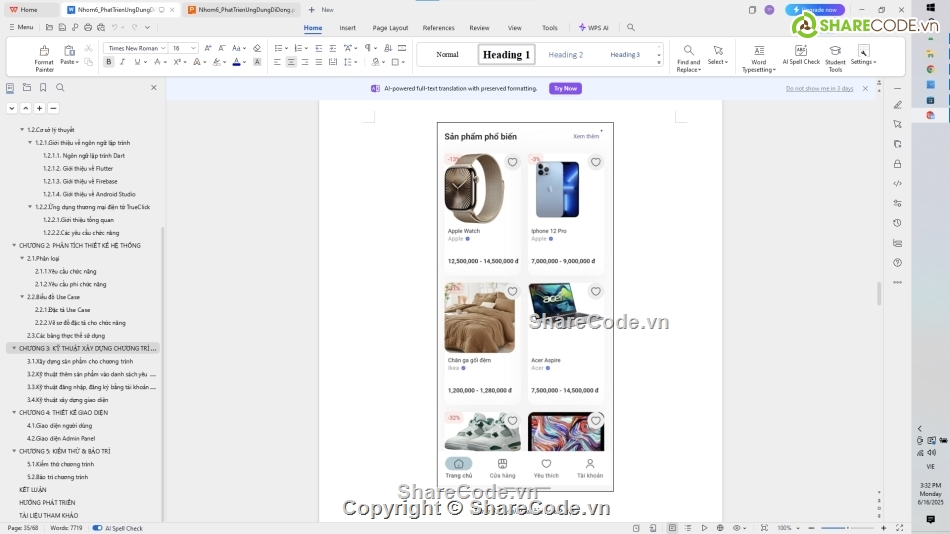
Task: Enter full screen mode from status bar
Action: point(900,528)
